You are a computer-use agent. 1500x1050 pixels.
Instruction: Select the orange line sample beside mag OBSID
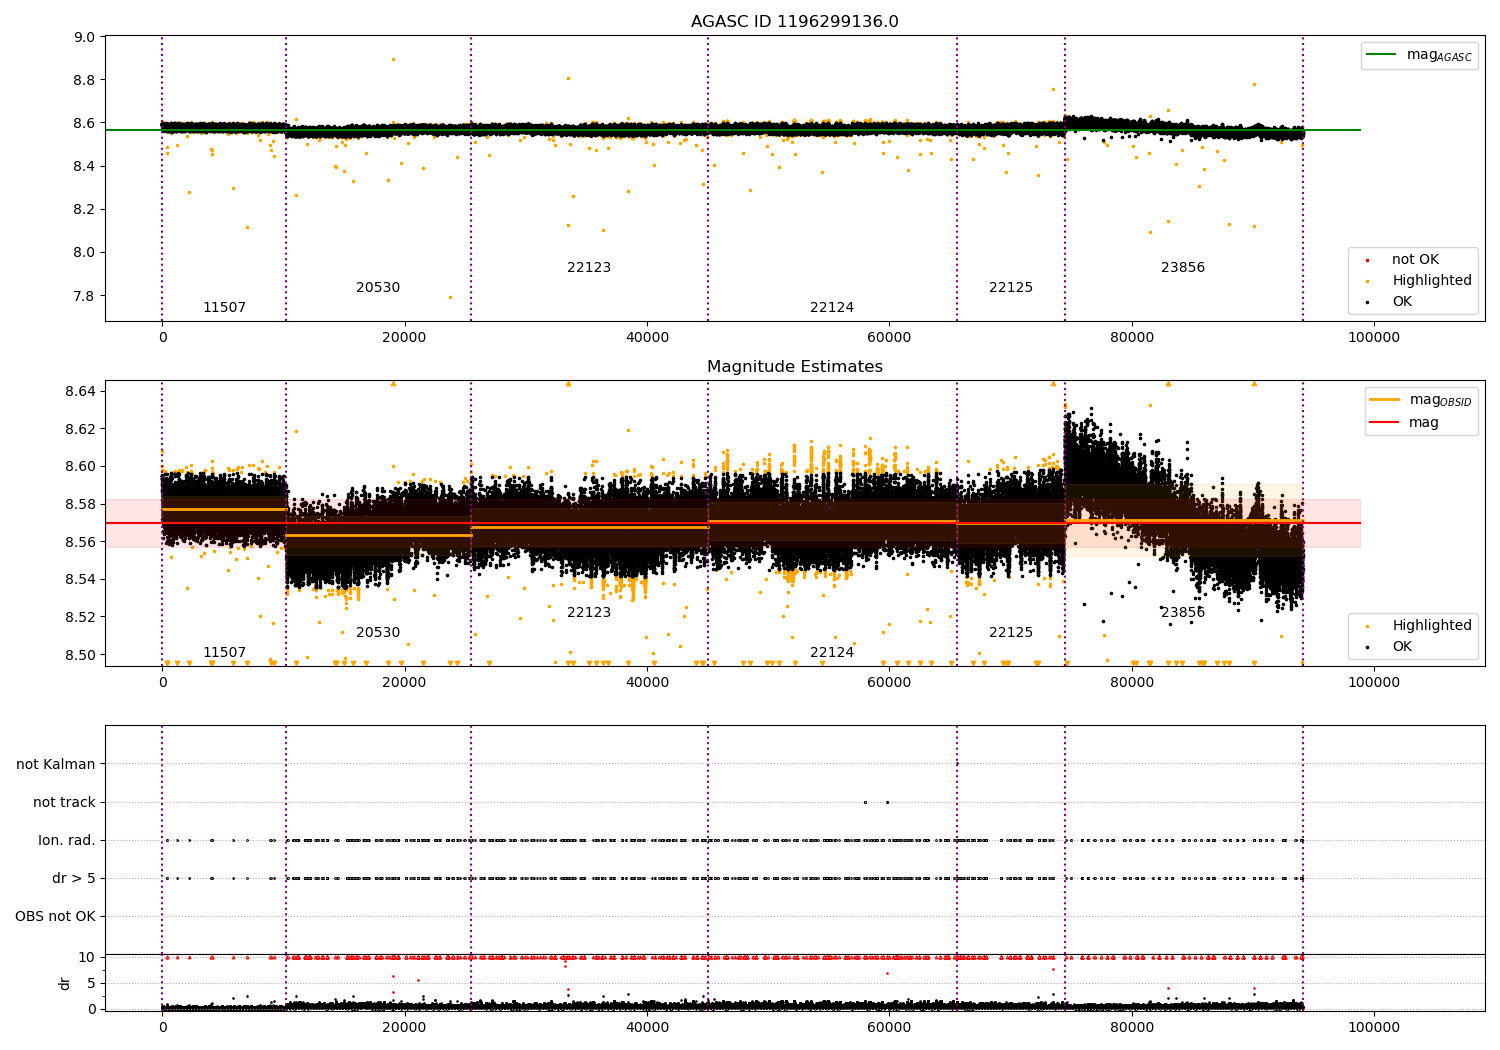tap(1385, 400)
